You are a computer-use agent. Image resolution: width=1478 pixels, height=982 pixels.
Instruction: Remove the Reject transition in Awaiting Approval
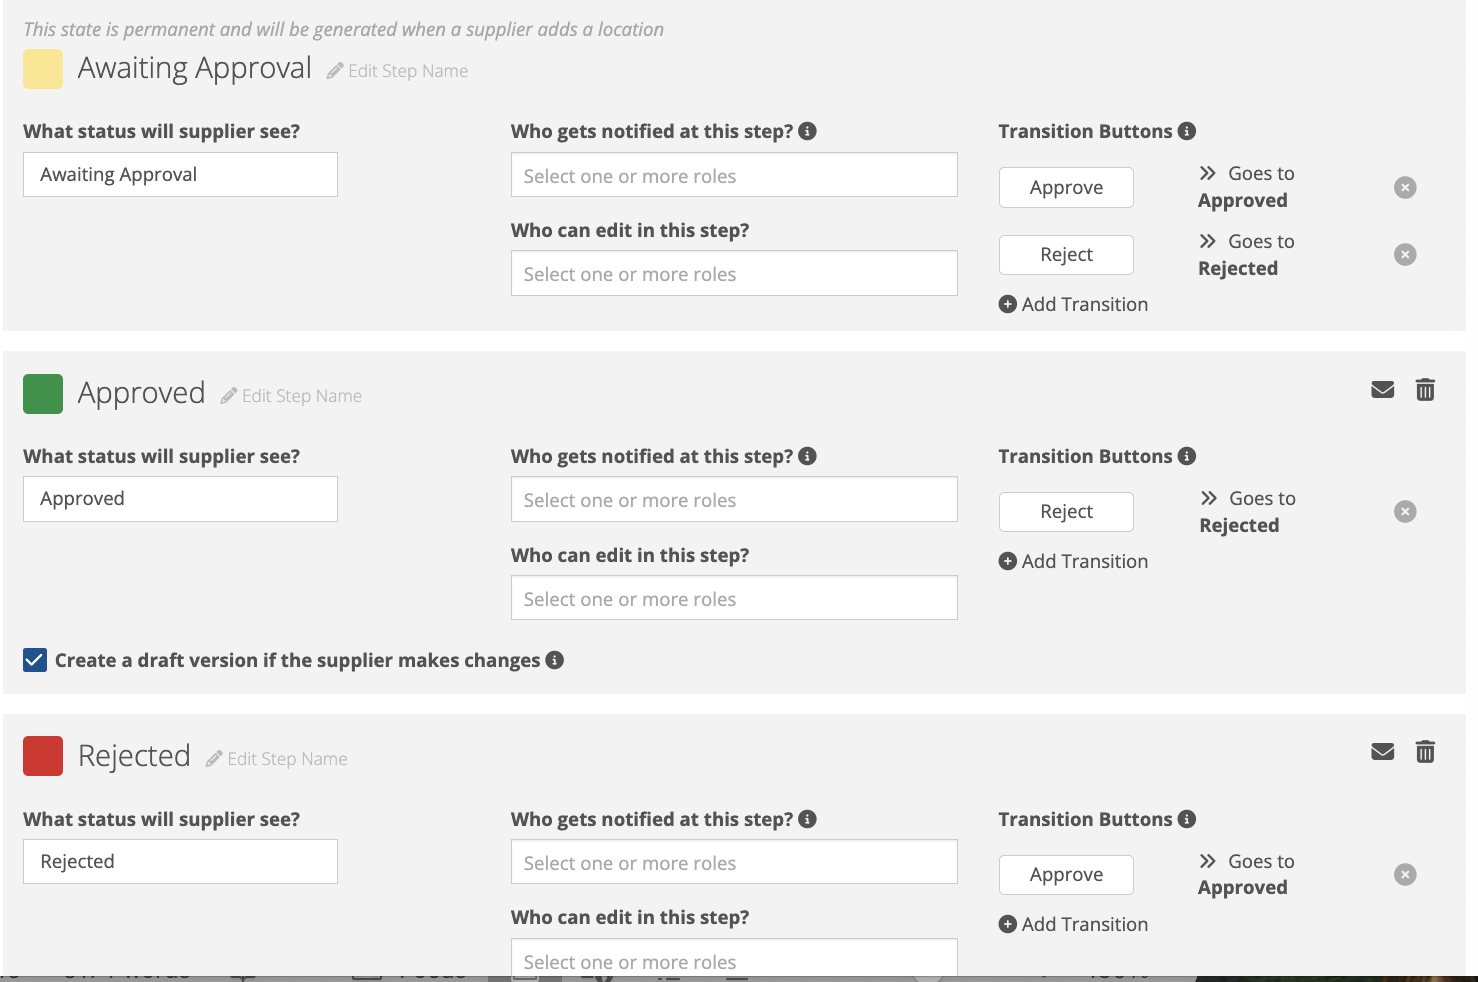(x=1405, y=255)
